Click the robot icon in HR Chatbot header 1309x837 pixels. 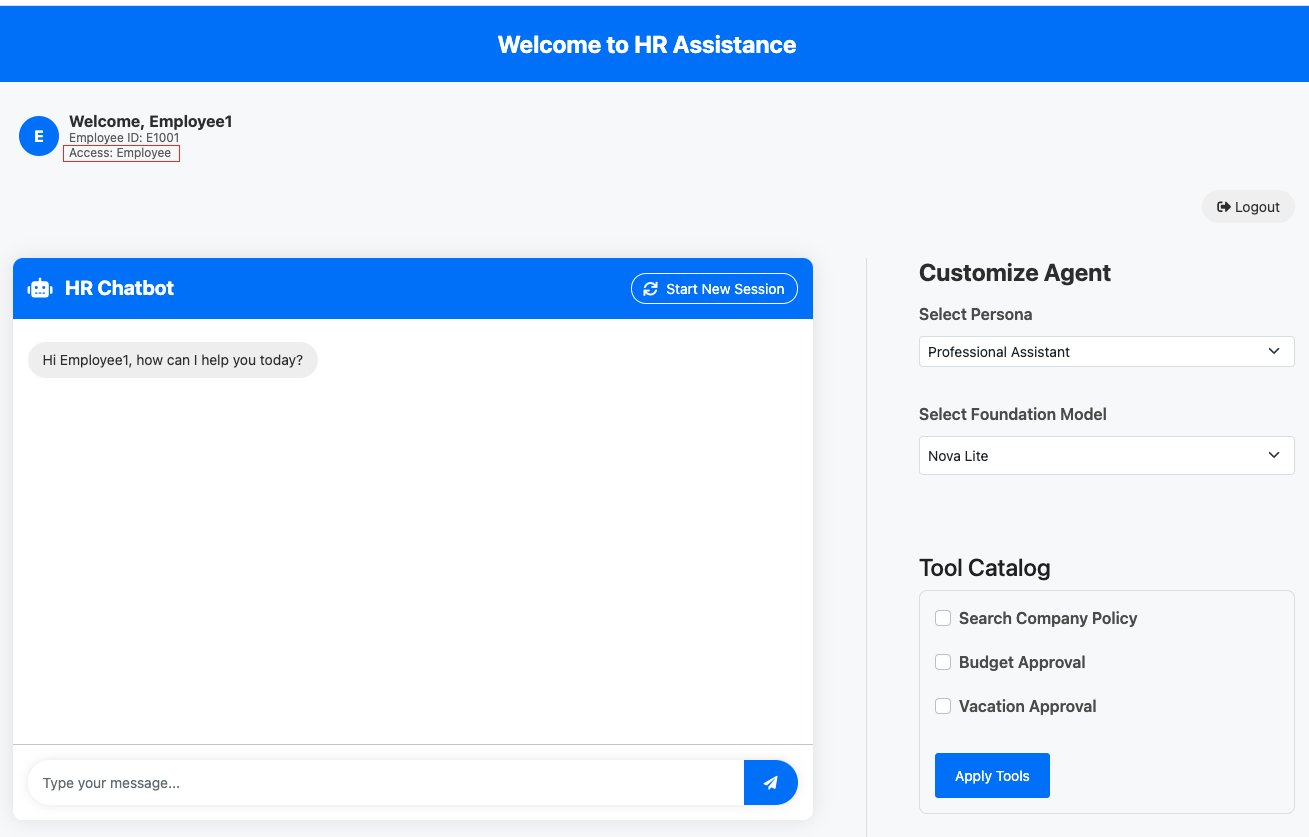[x=40, y=288]
